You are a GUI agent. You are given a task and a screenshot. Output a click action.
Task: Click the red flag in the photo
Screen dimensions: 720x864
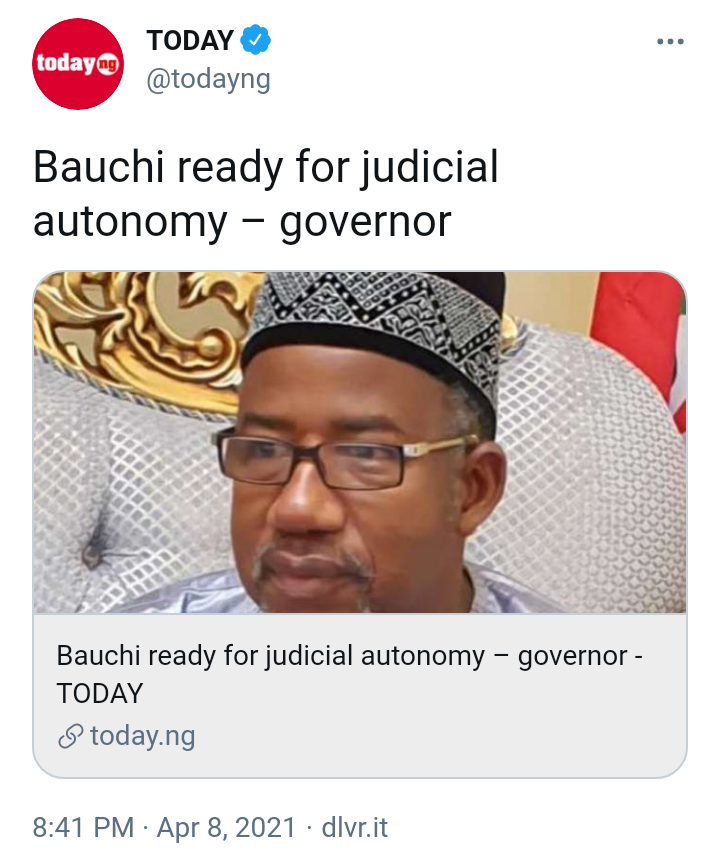coord(639,342)
